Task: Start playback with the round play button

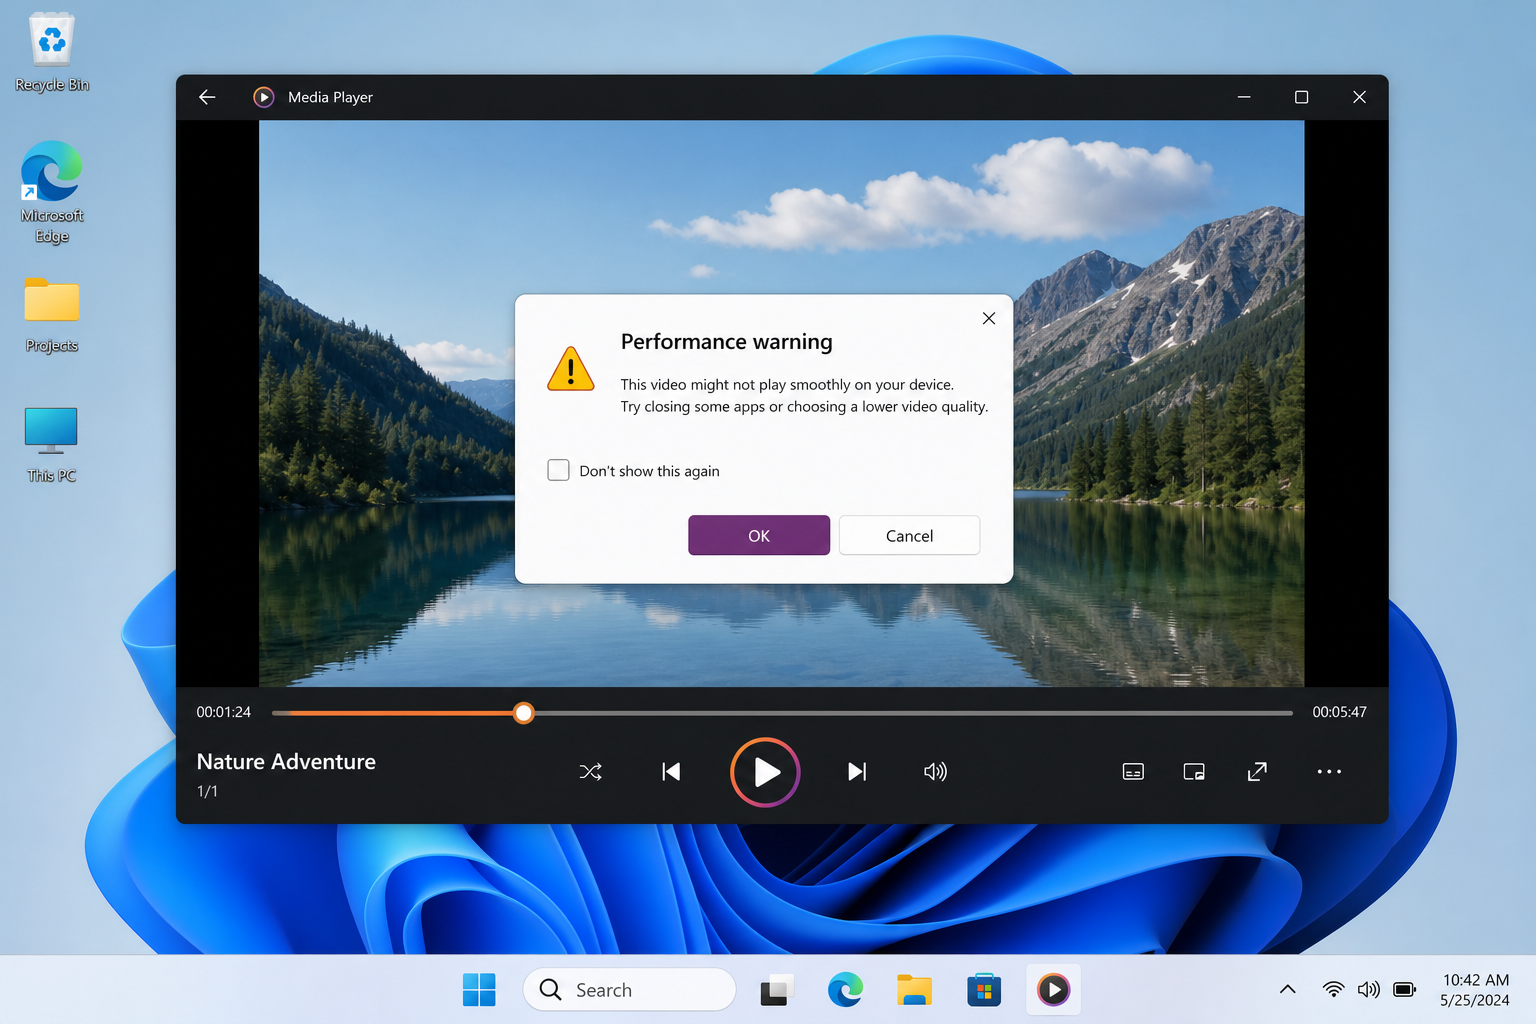Action: tap(765, 772)
